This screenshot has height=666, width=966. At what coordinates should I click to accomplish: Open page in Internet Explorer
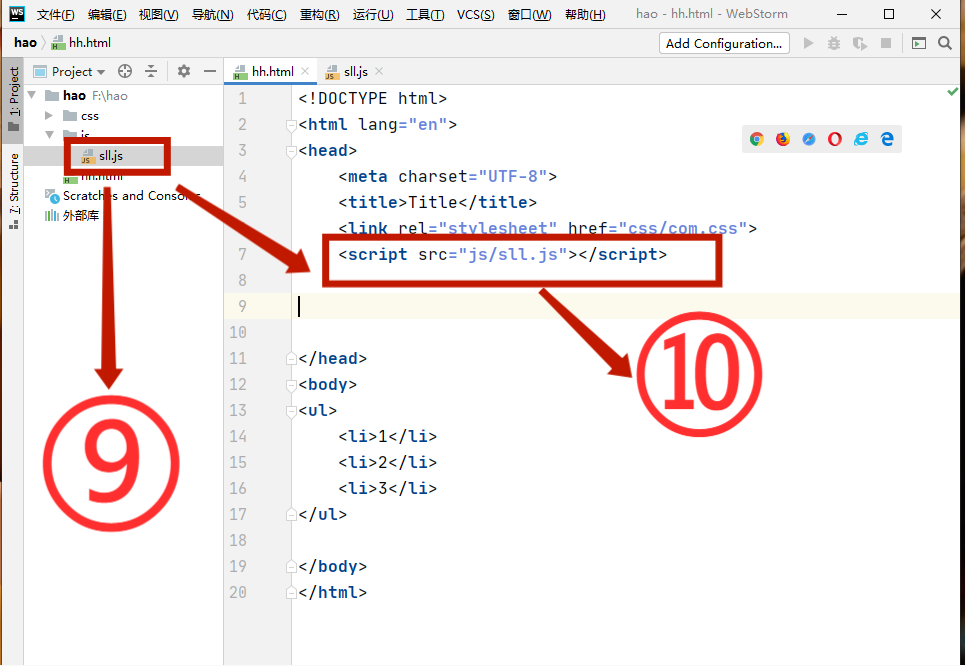pyautogui.click(x=861, y=139)
